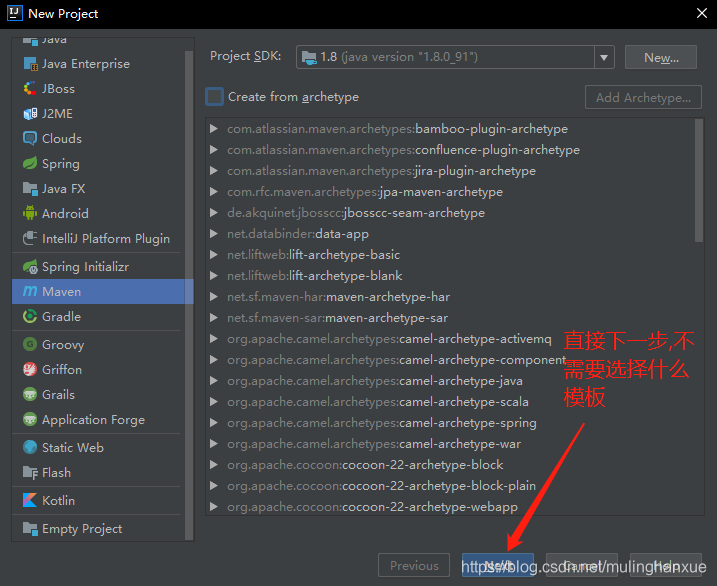Expand jira-plugin-archetype node
The image size is (717, 586).
click(214, 170)
